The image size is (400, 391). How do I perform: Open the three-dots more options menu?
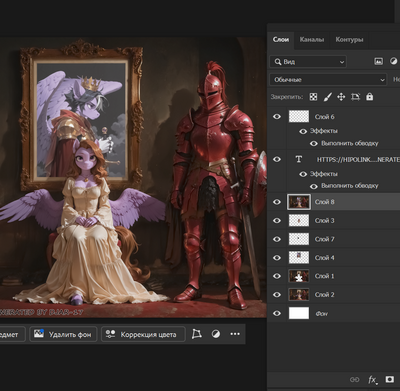(235, 334)
